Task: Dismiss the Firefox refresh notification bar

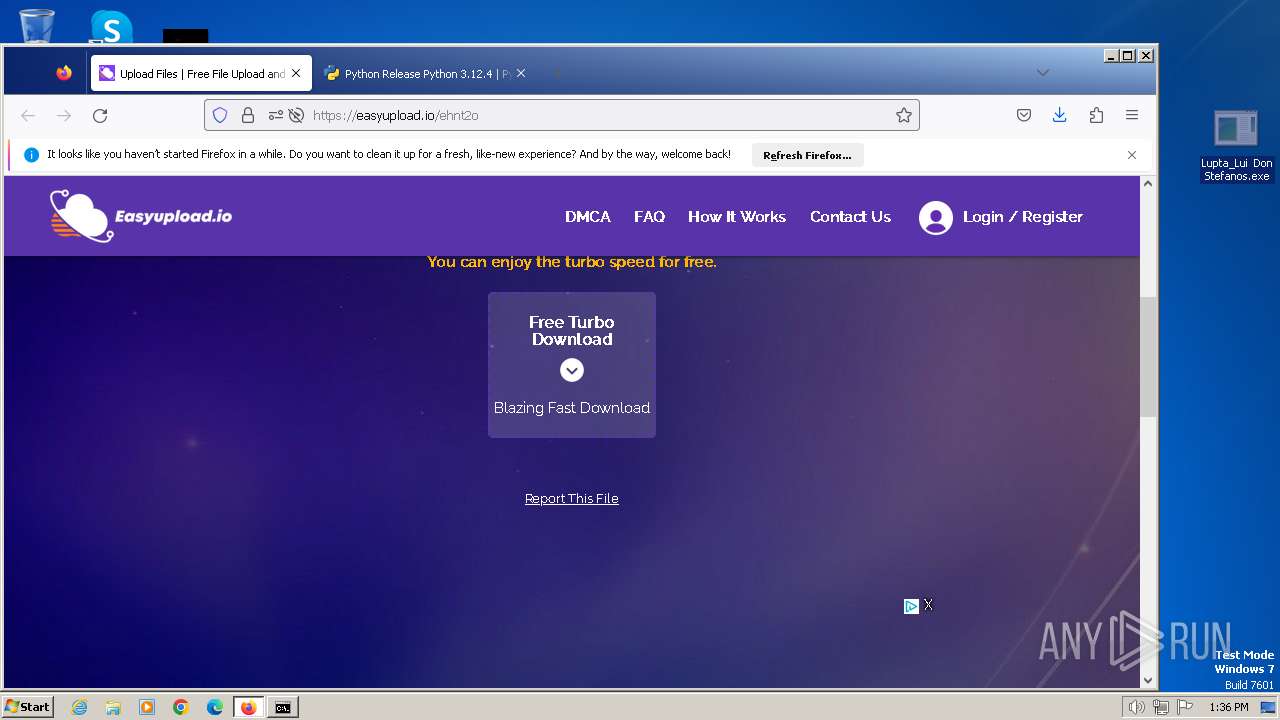Action: point(1132,155)
